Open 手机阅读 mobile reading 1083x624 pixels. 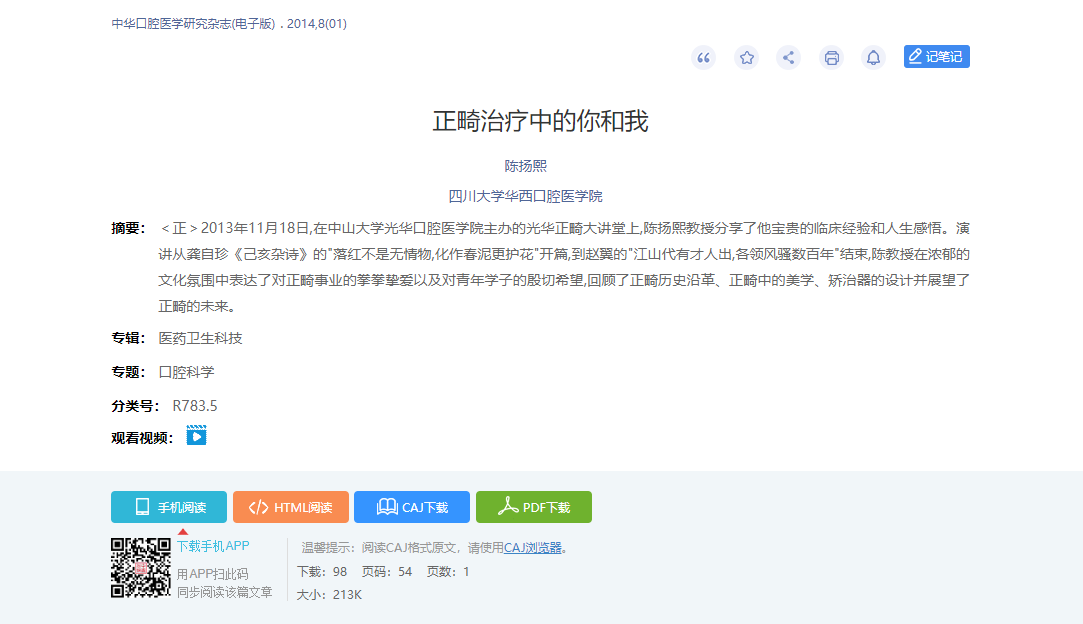pyautogui.click(x=169, y=507)
